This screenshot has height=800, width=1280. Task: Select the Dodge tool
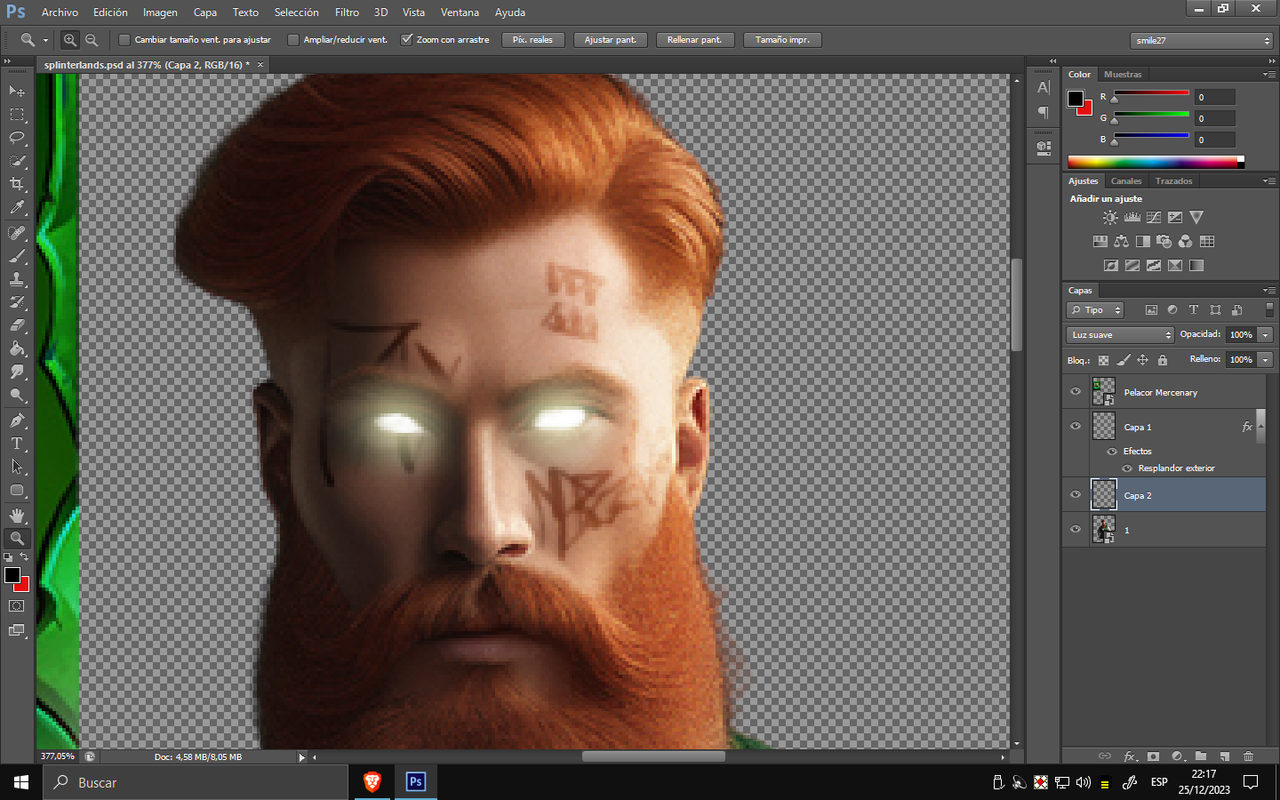point(17,395)
